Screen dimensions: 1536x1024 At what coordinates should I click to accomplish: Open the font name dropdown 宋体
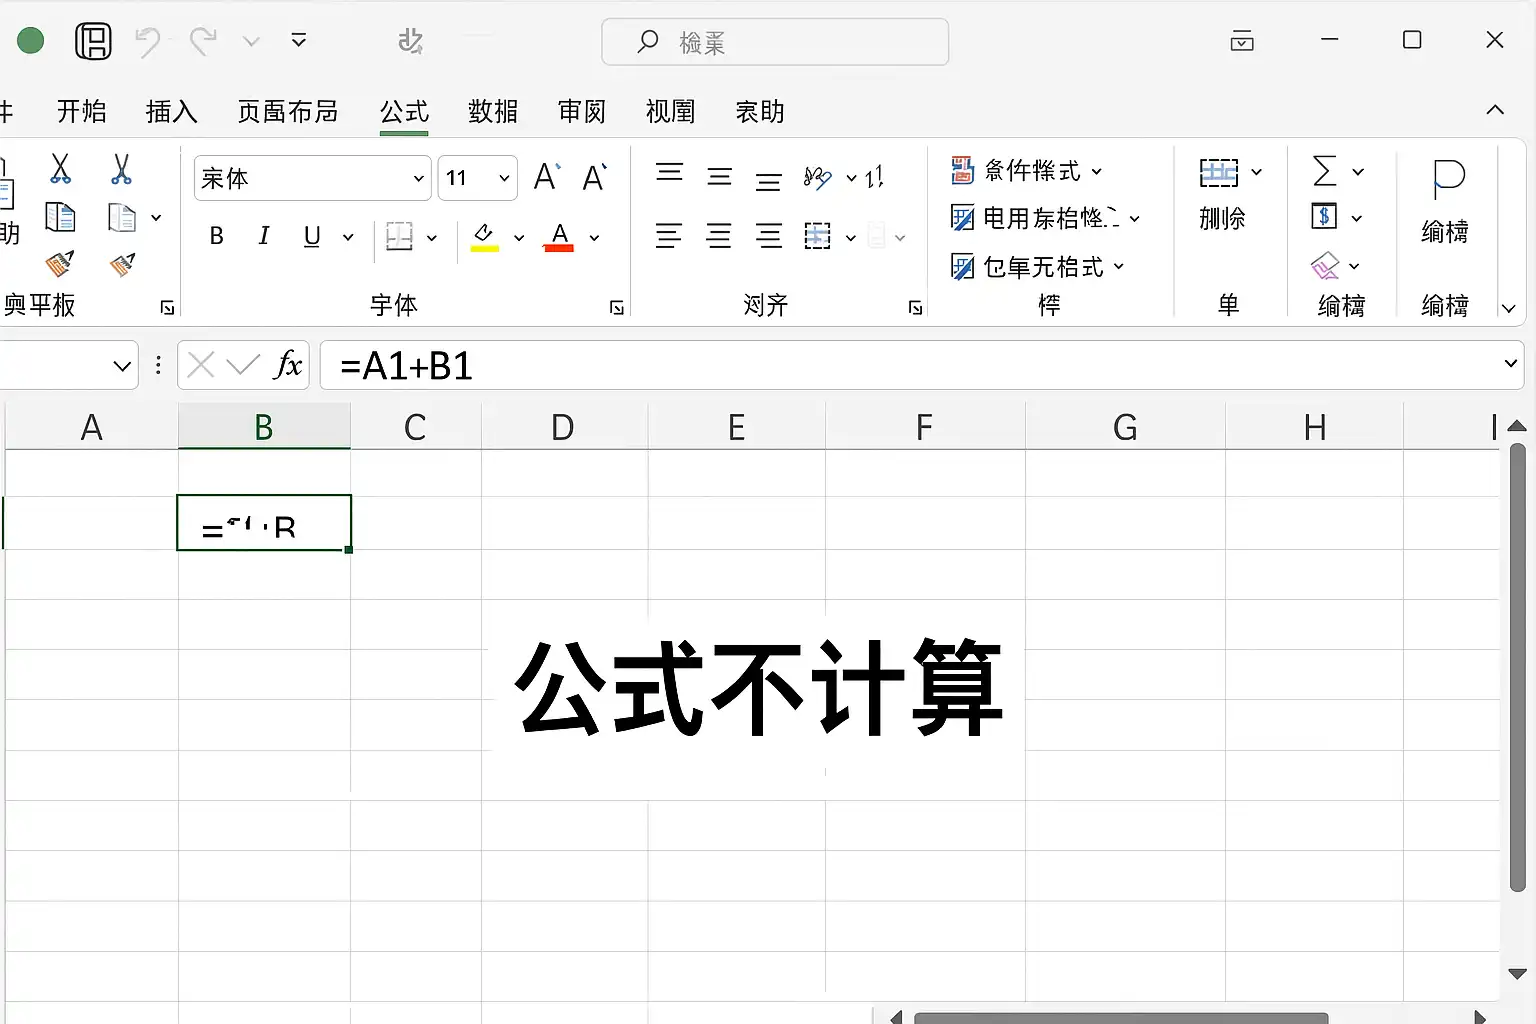pyautogui.click(x=313, y=178)
